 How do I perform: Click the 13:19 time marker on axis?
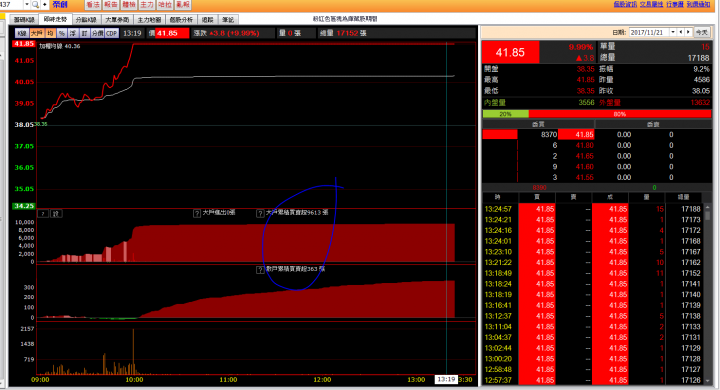click(446, 379)
